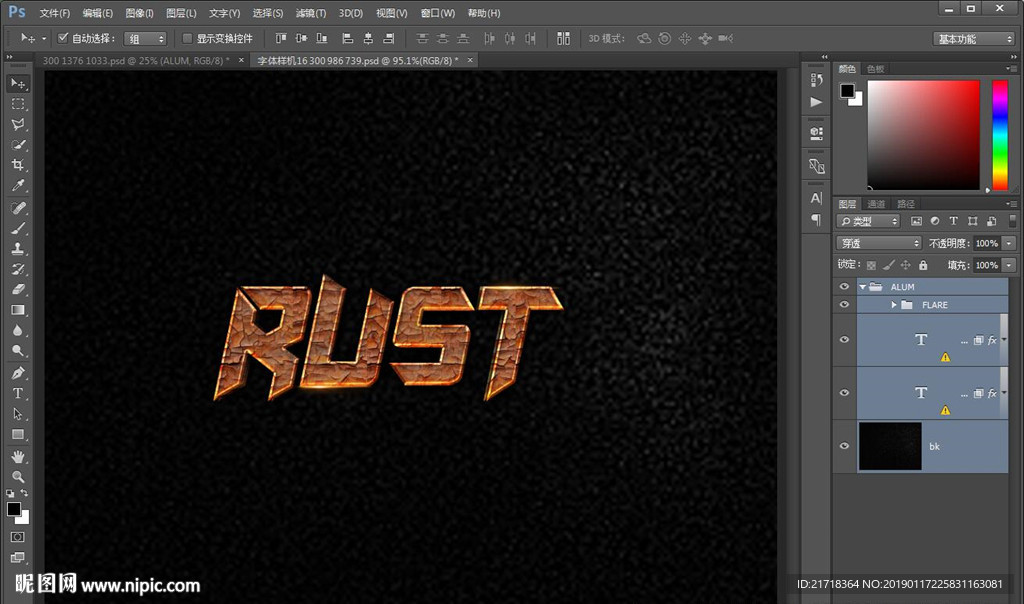
Task: Hide the FLARE group
Action: pos(844,305)
